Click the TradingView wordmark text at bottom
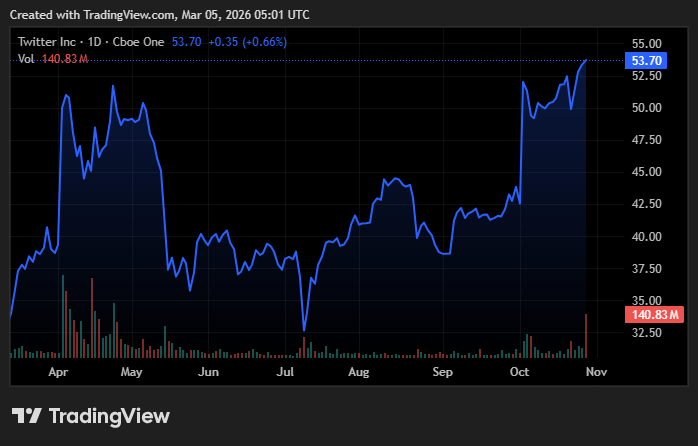Viewport: 698px width, 446px height. click(109, 416)
